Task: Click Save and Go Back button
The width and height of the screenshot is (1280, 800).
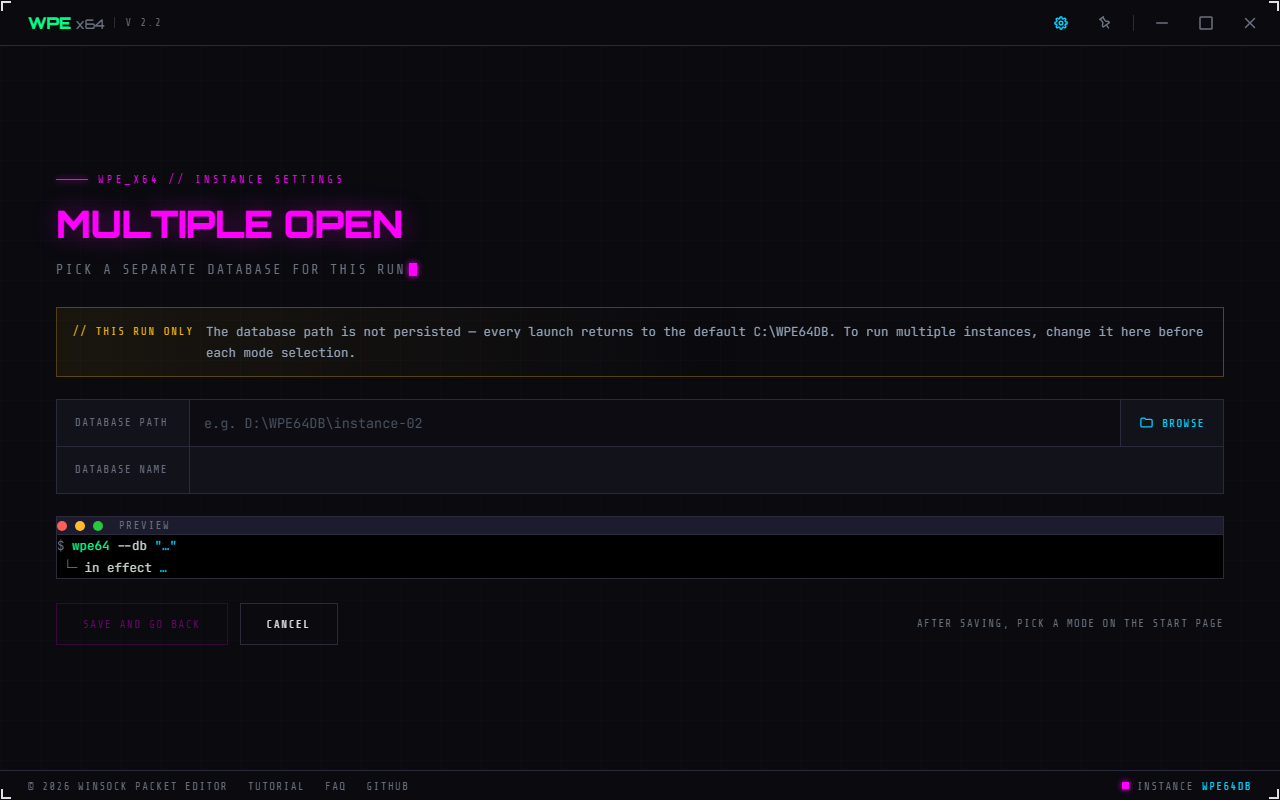Action: pos(142,624)
